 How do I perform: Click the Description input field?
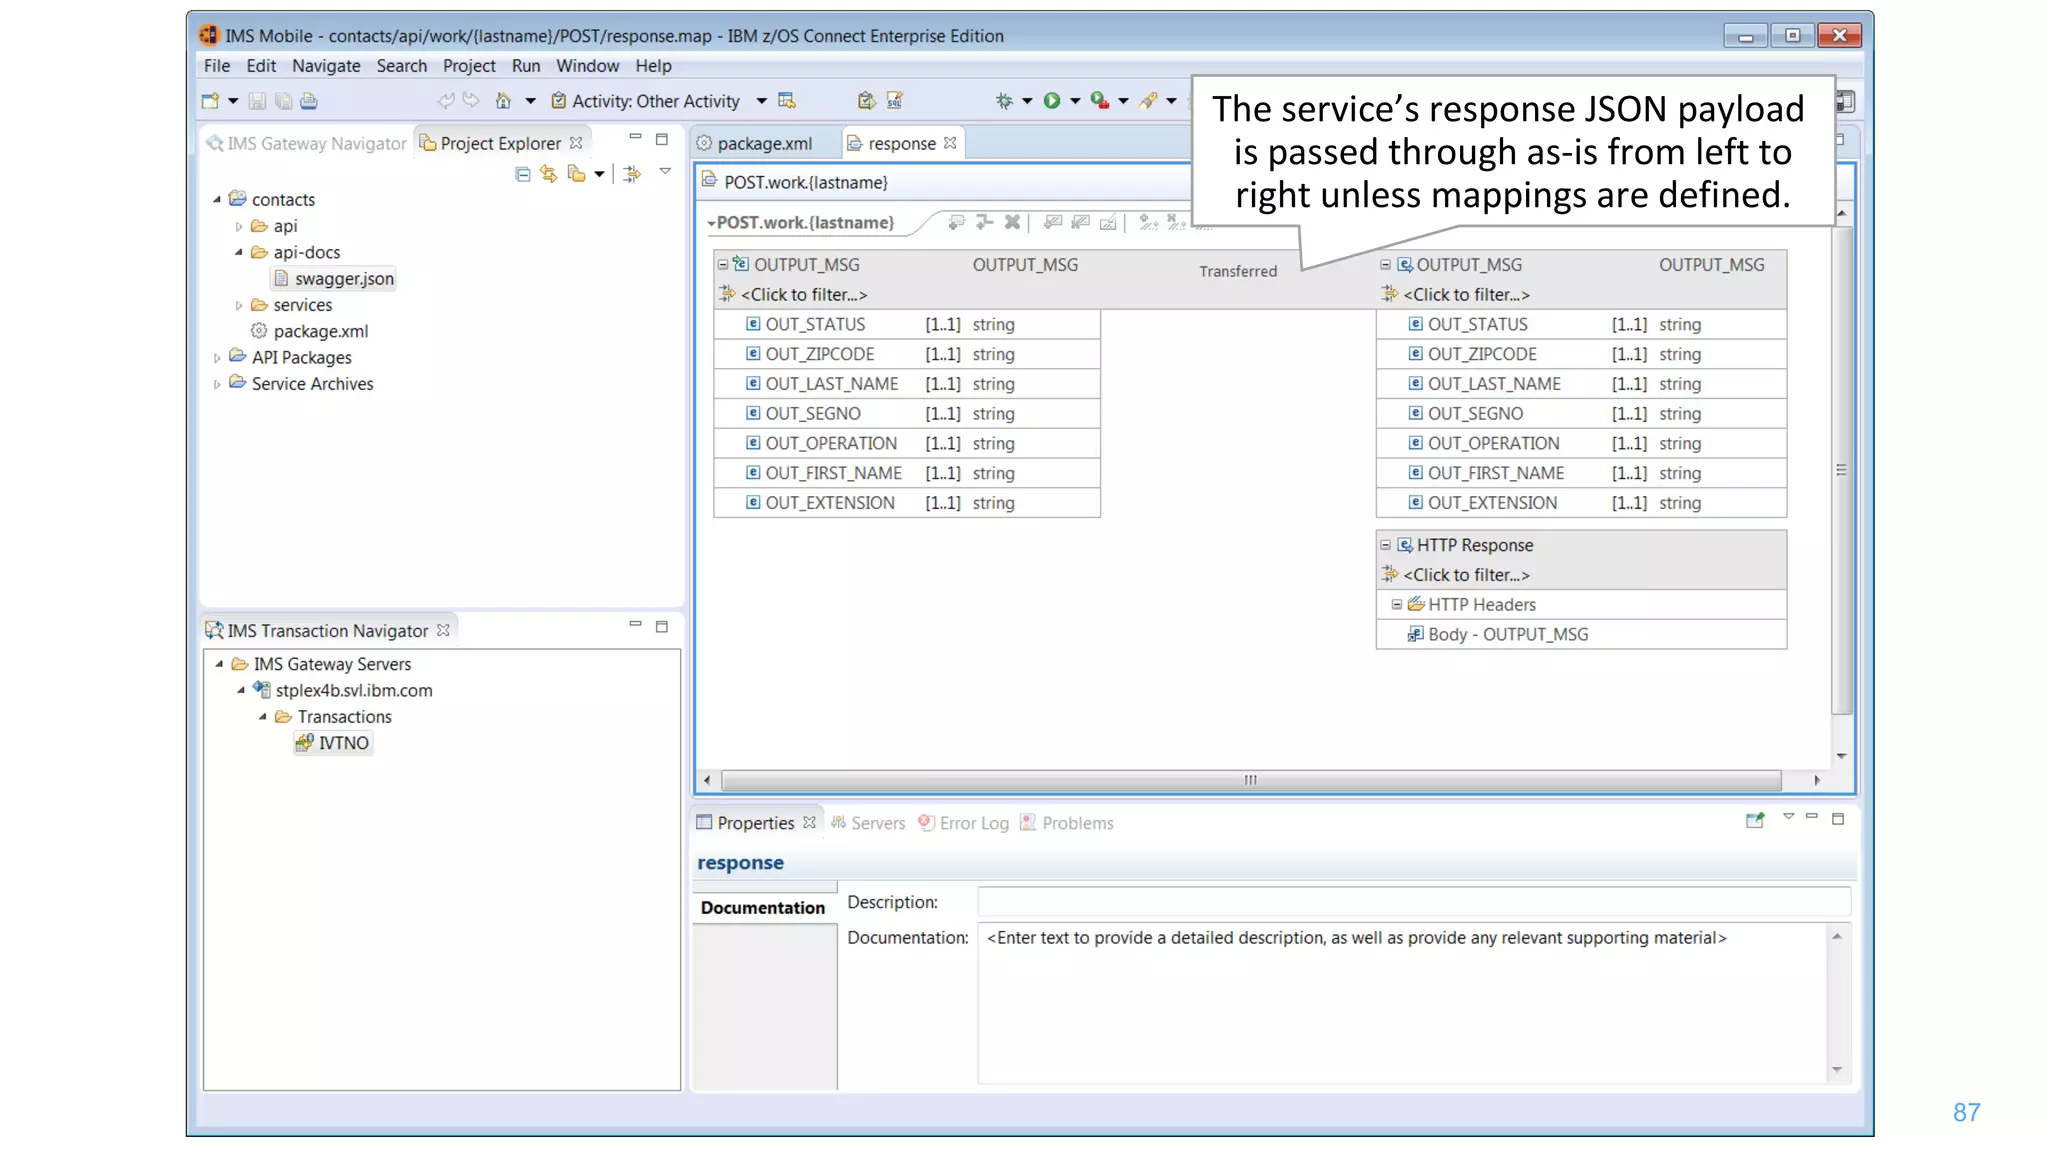pos(1413,902)
